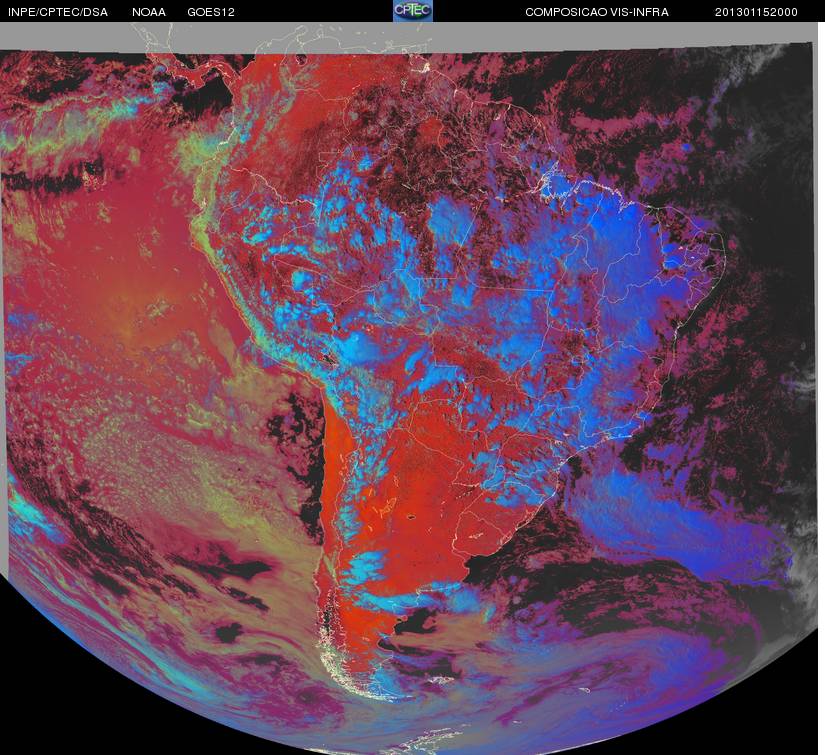Click the CPTEC logo in the header
825x755 pixels.
tap(413, 11)
